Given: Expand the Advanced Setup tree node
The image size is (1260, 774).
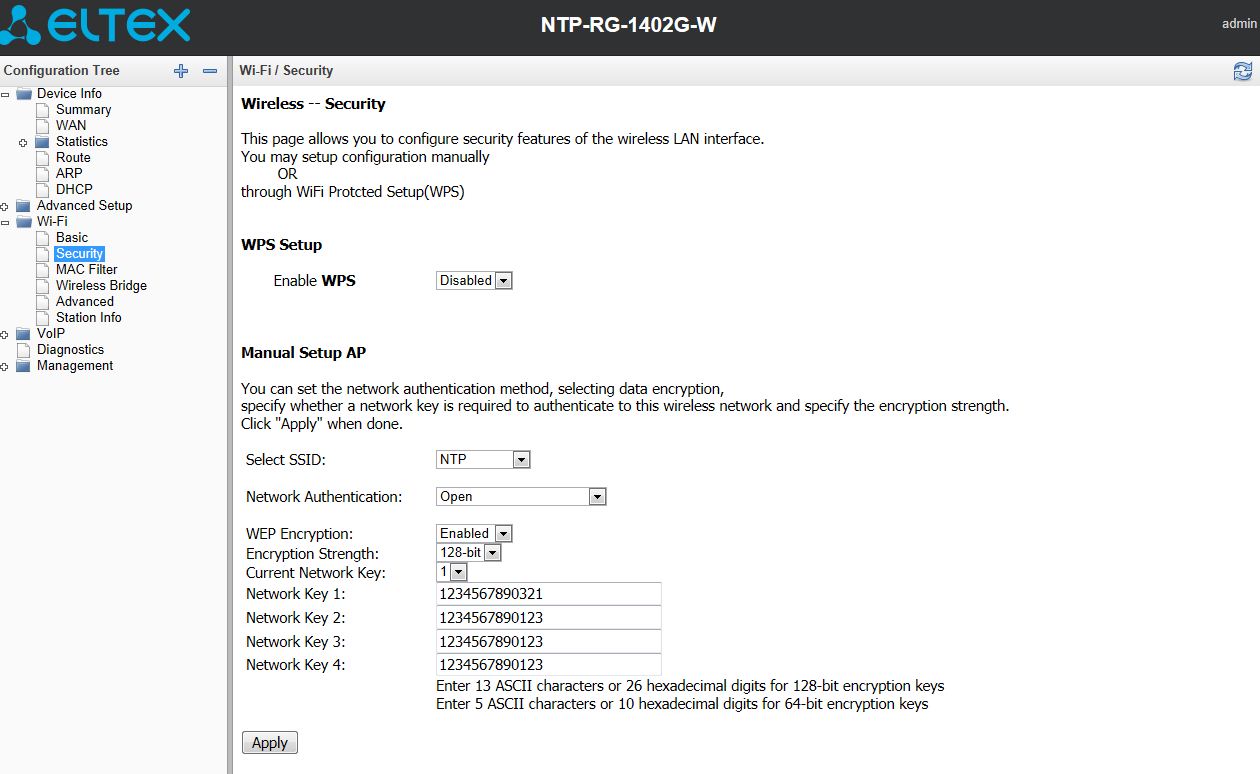Looking at the screenshot, I should [x=5, y=207].
